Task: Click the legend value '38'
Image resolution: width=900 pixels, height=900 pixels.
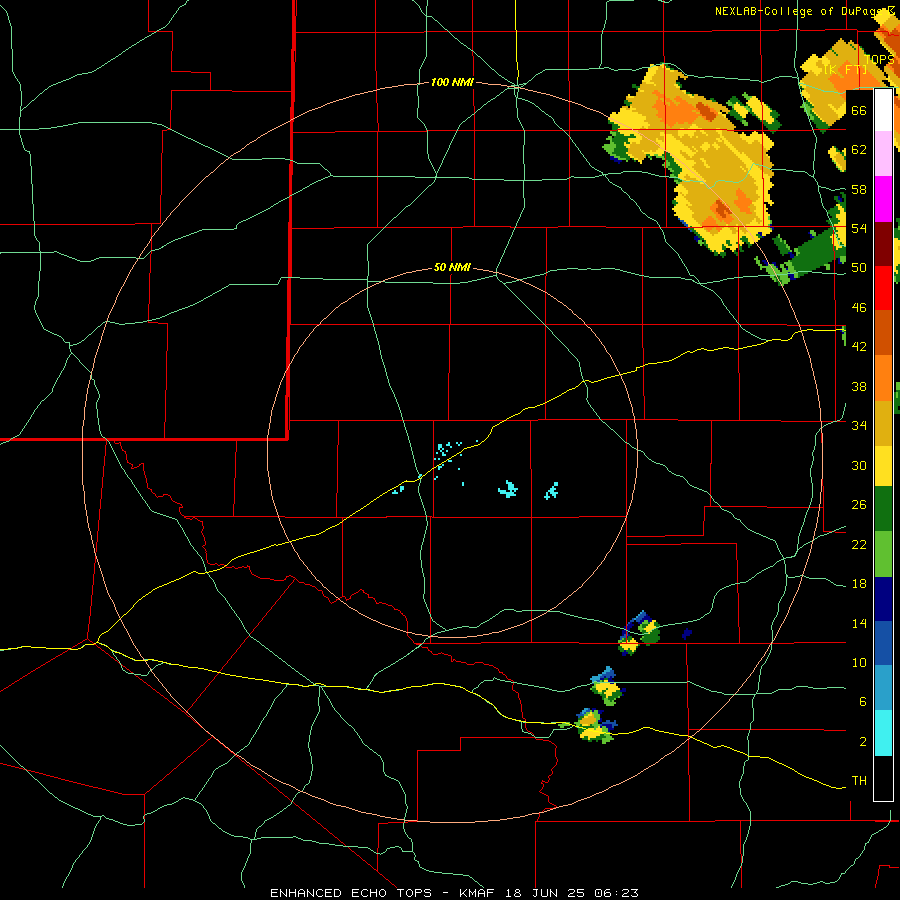Action: coord(859,386)
